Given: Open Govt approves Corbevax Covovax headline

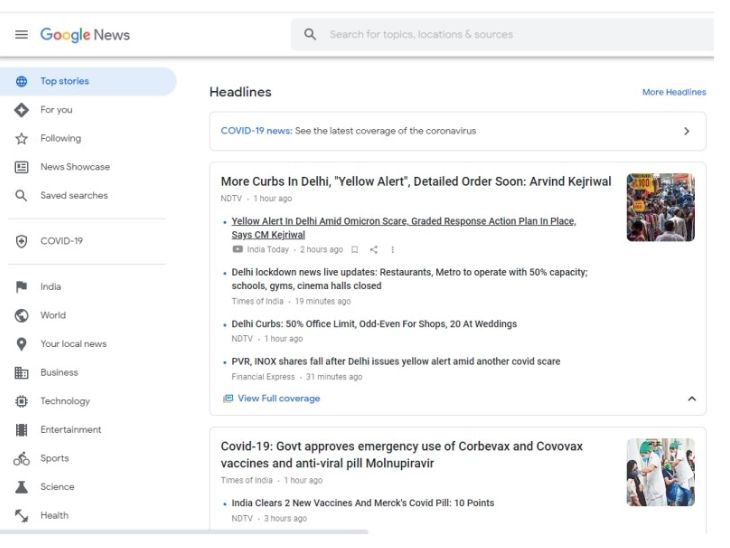Looking at the screenshot, I should [x=402, y=455].
